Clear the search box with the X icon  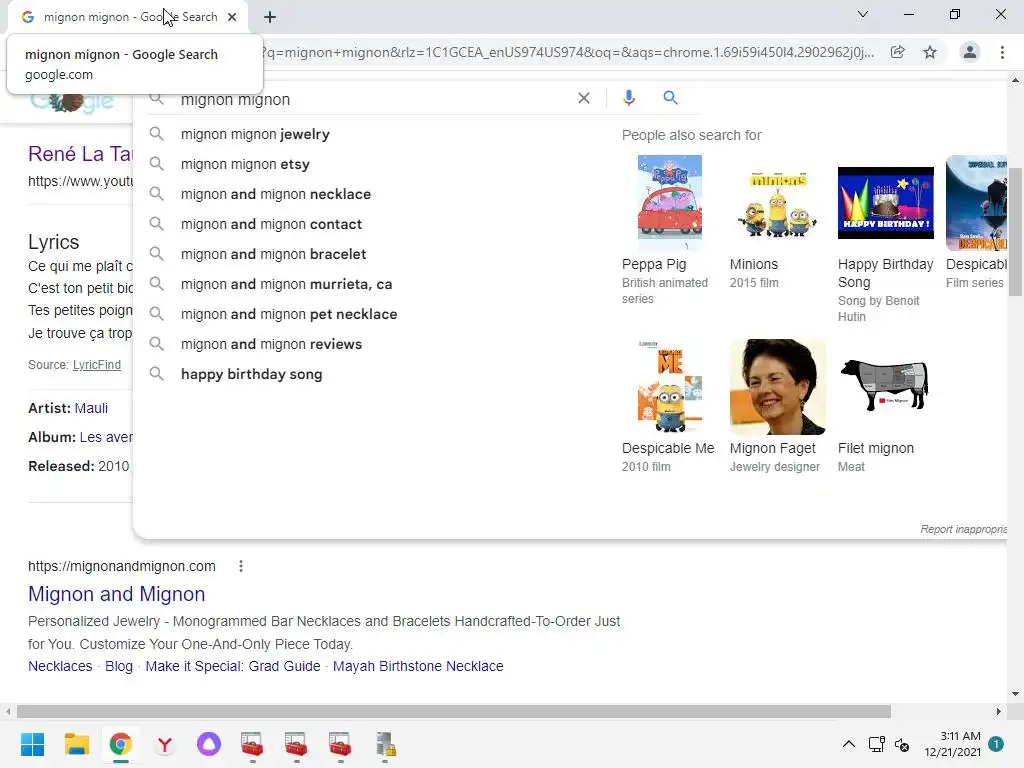point(584,98)
